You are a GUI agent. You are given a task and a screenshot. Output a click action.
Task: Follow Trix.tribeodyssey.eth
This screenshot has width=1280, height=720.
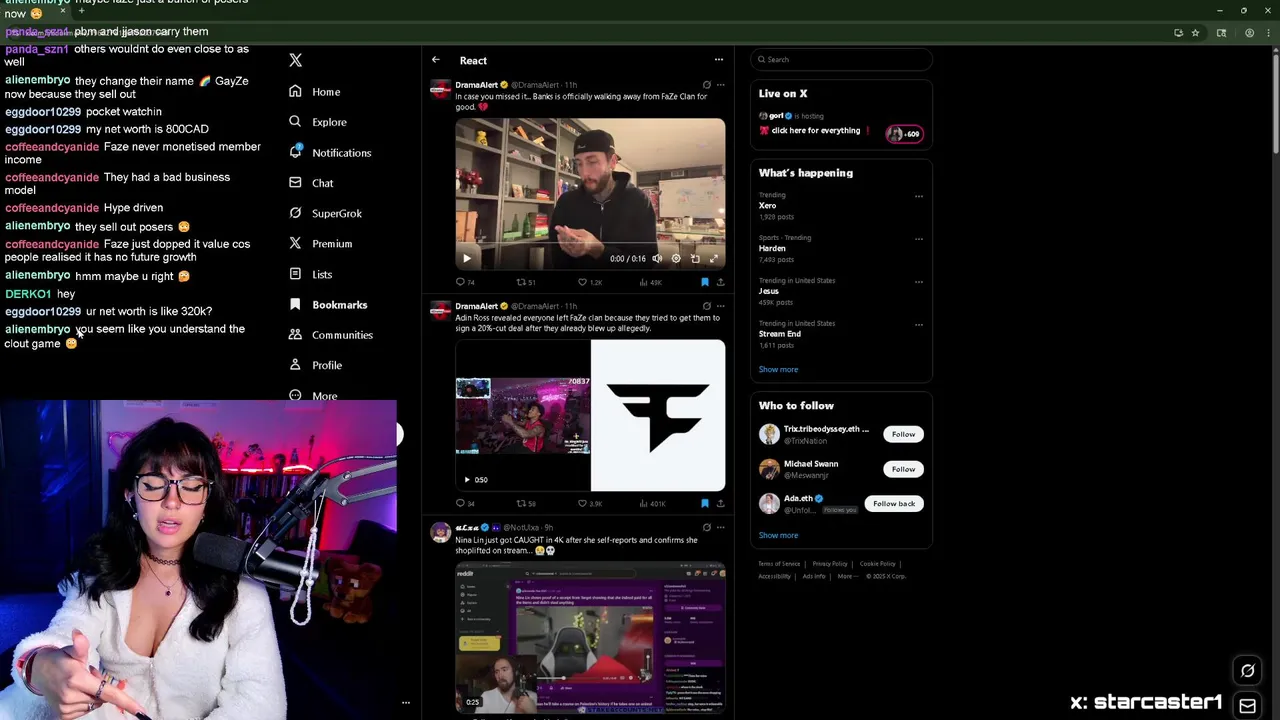tap(903, 434)
